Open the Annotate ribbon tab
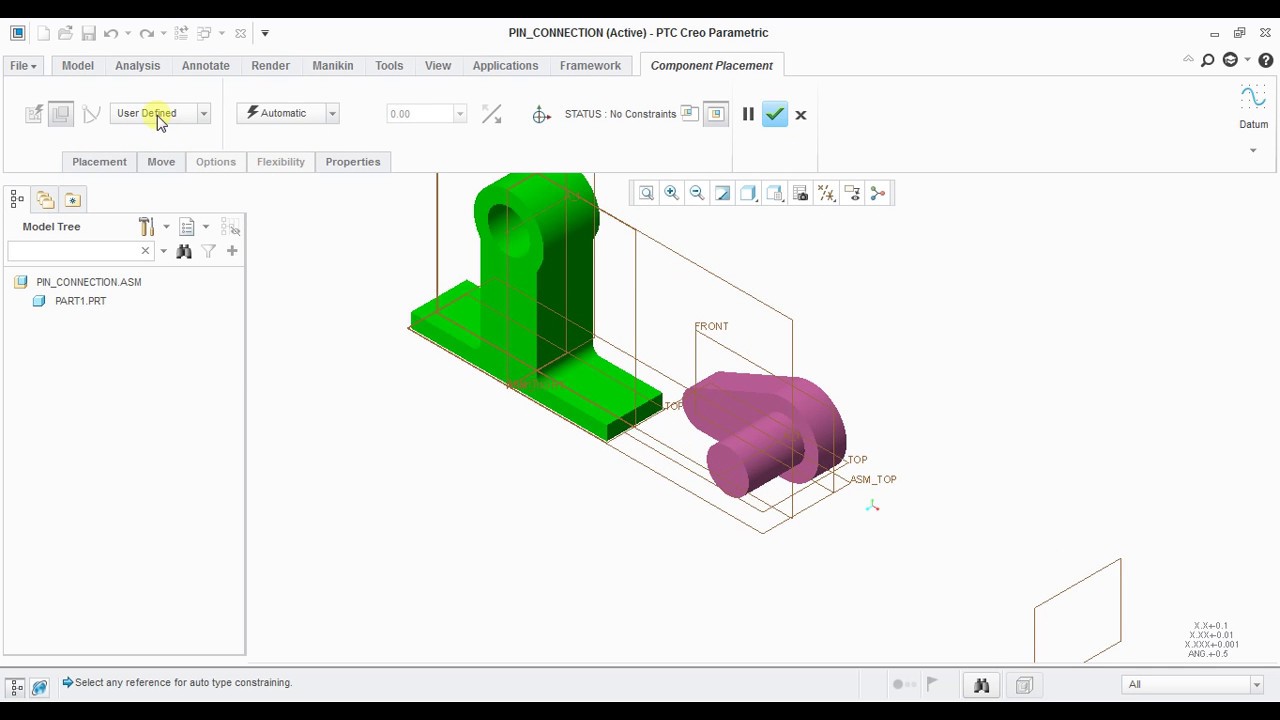This screenshot has width=1280, height=720. coord(205,65)
